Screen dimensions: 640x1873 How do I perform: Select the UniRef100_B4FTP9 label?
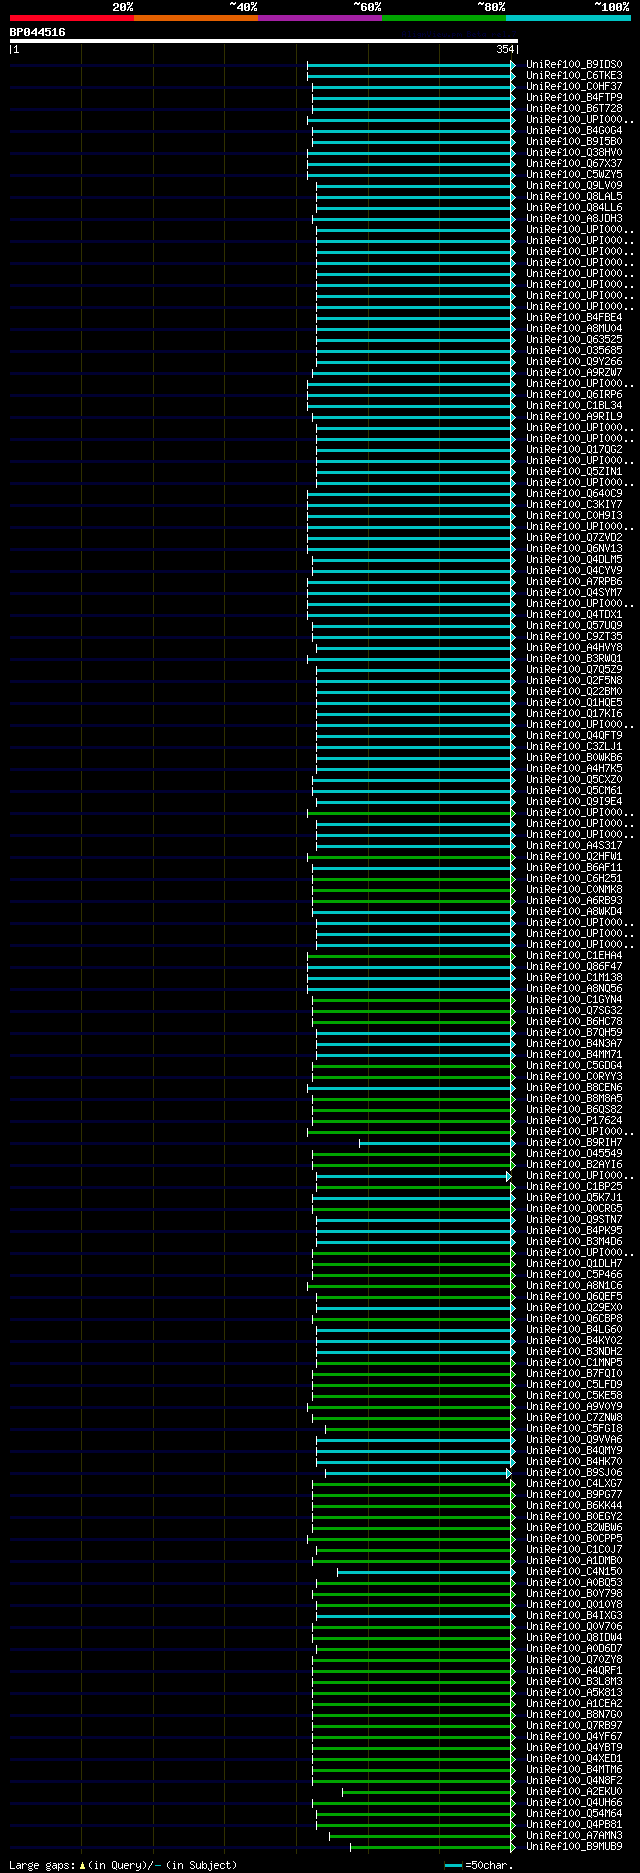coord(574,98)
